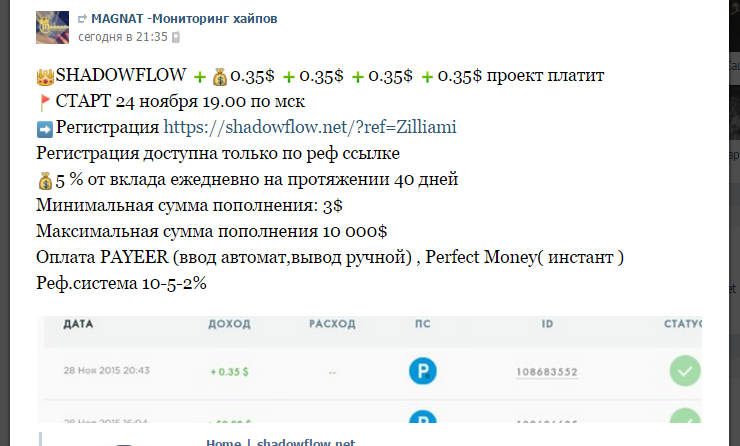Click the repost arrow icon beside MAGNAT
The width and height of the screenshot is (740, 446).
(82, 19)
